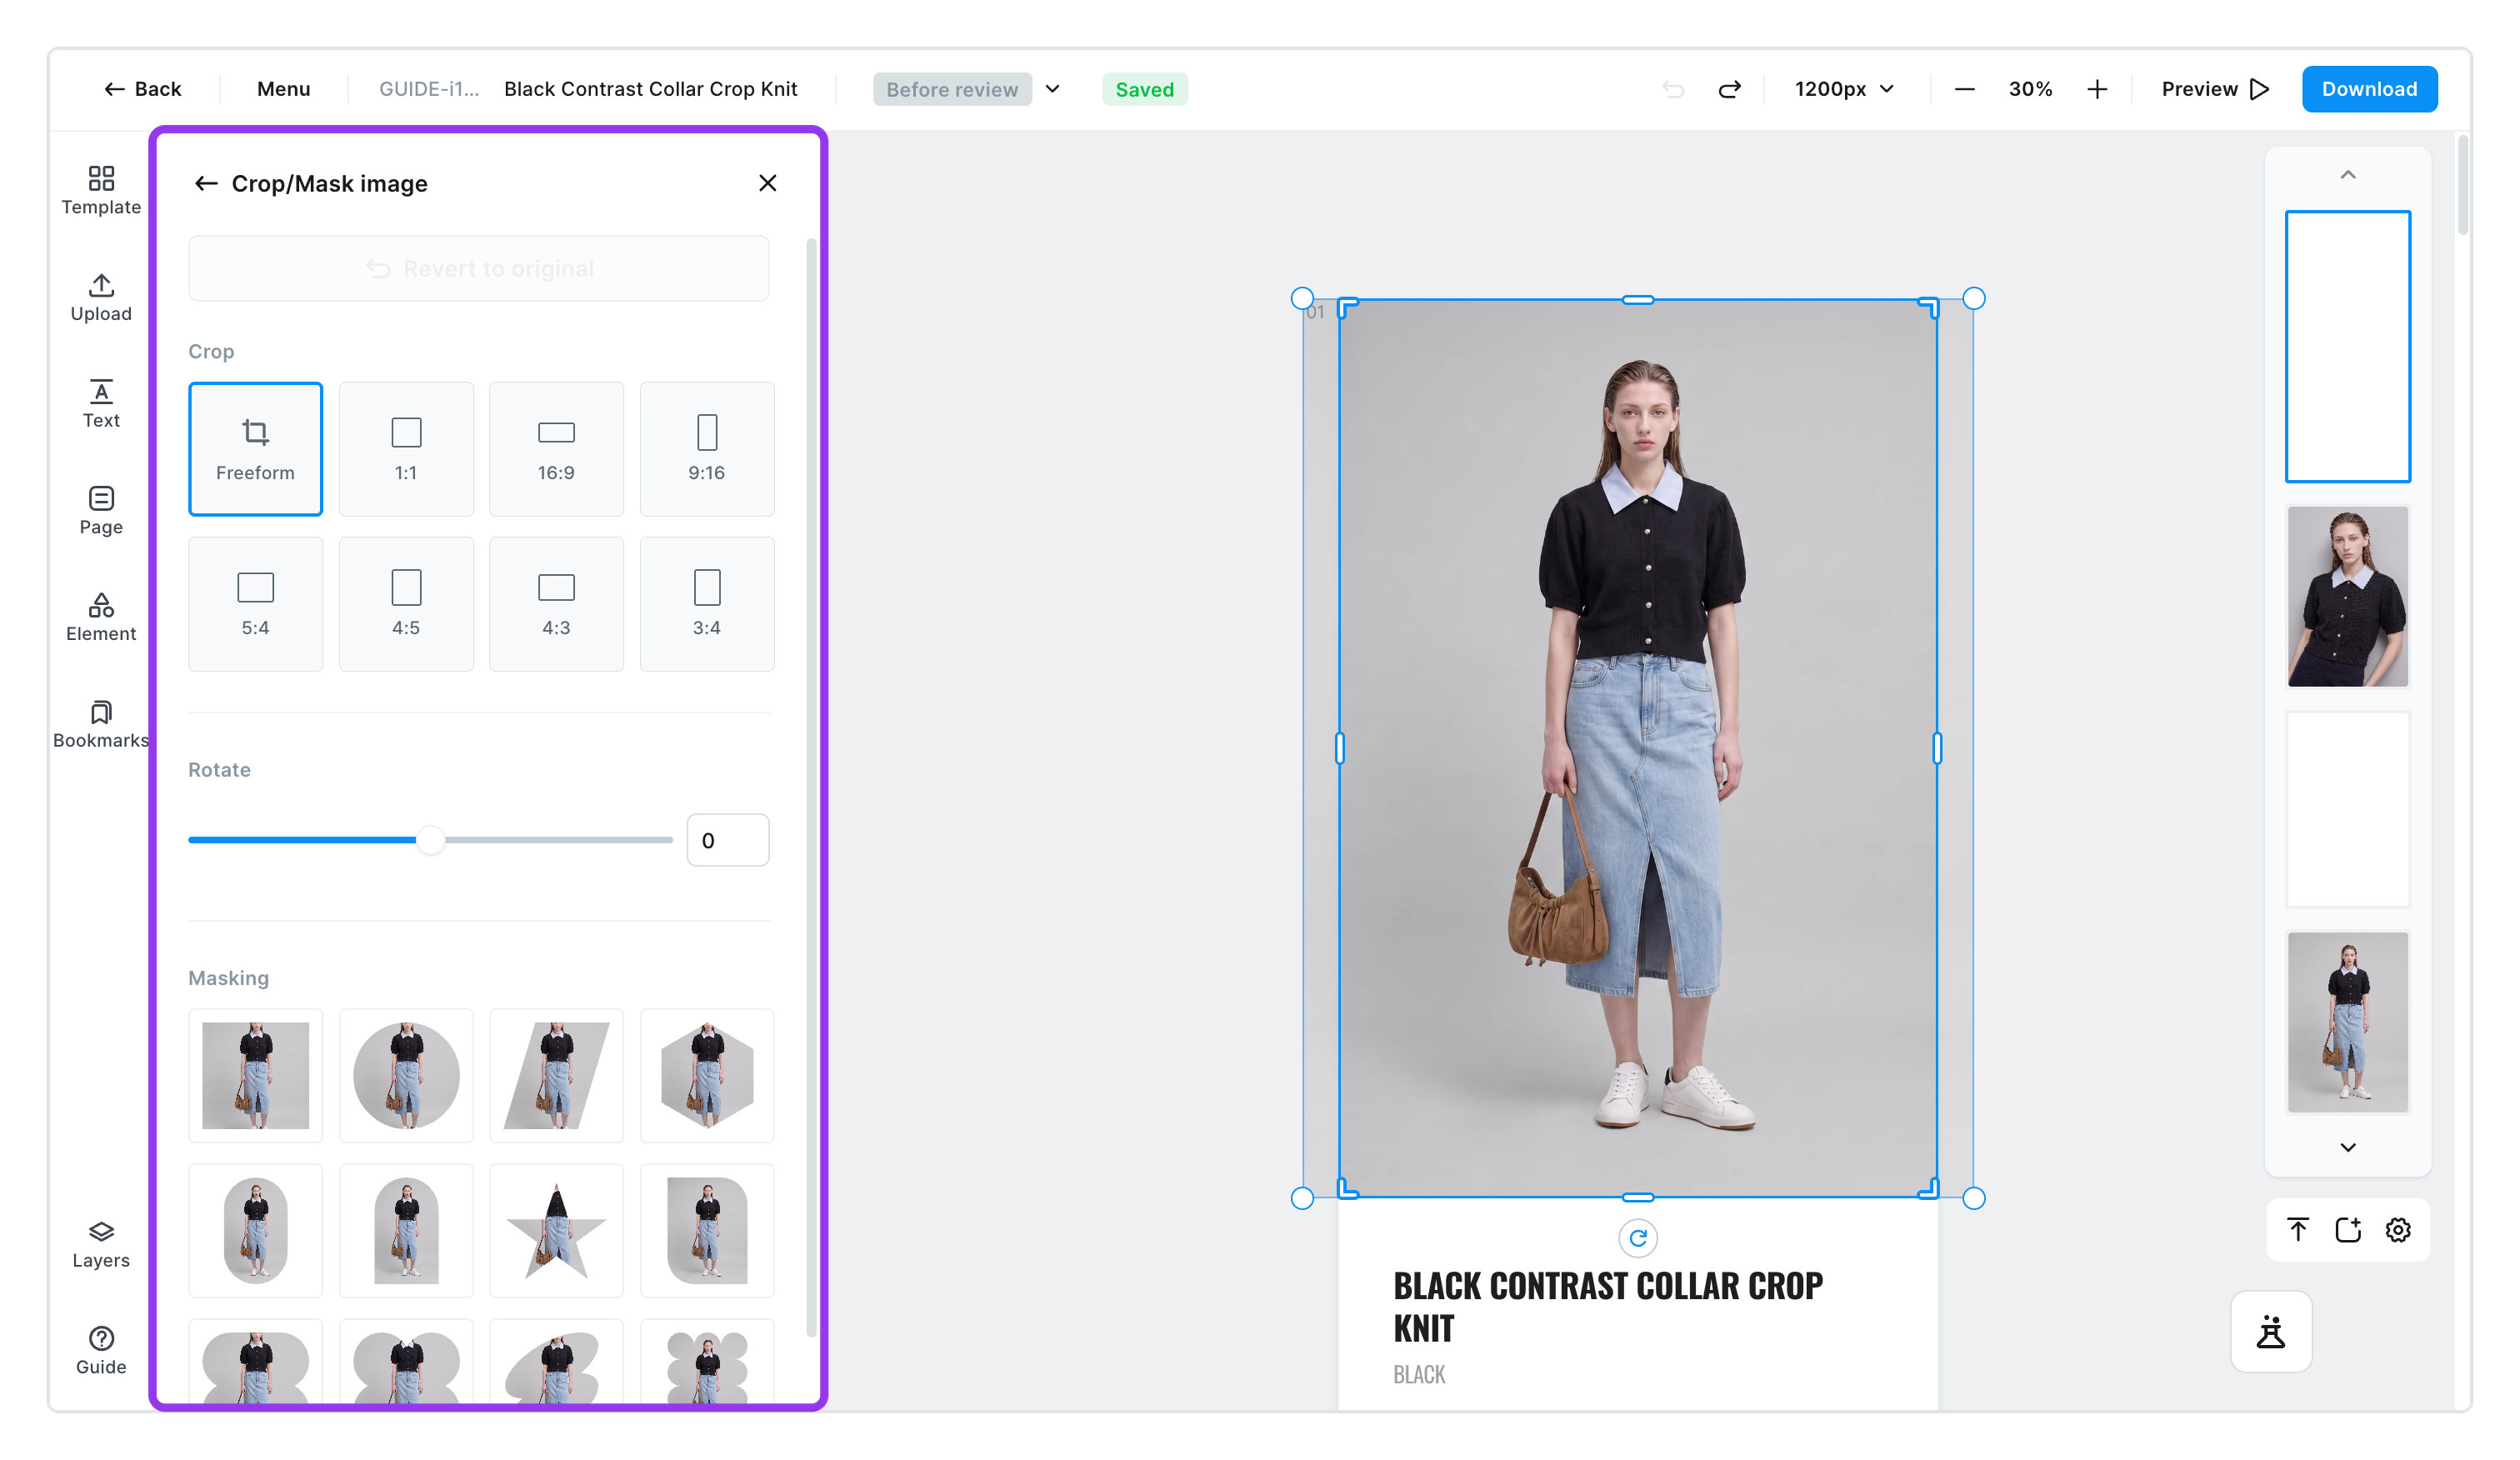Zoom out with the minus icon
This screenshot has width=2520, height=1460.
pyautogui.click(x=1964, y=89)
